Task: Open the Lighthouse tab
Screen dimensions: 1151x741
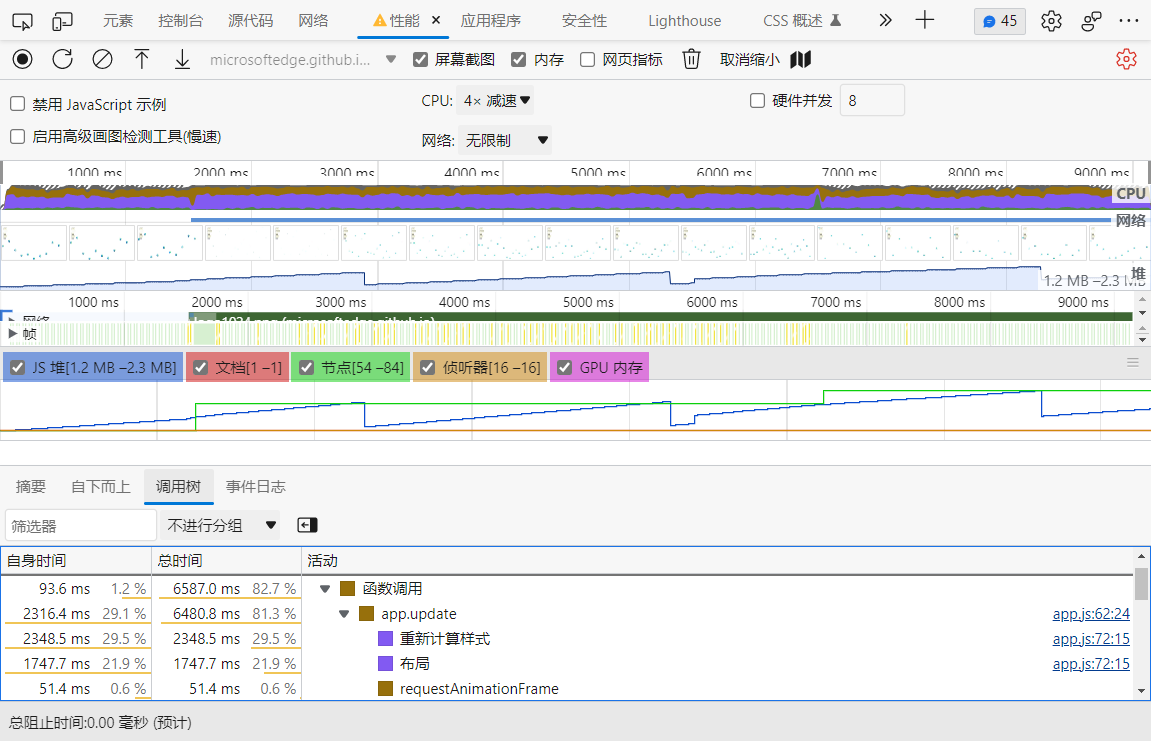Action: tap(684, 21)
